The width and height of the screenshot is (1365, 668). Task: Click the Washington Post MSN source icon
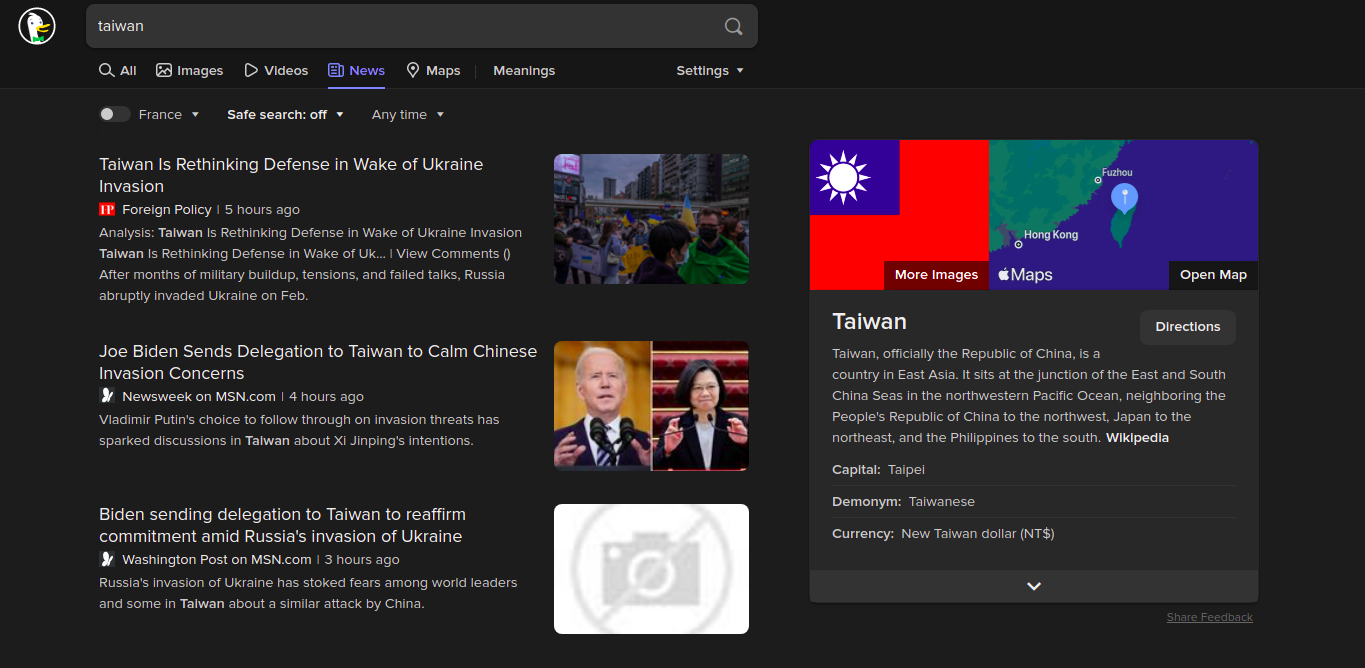[x=107, y=560]
